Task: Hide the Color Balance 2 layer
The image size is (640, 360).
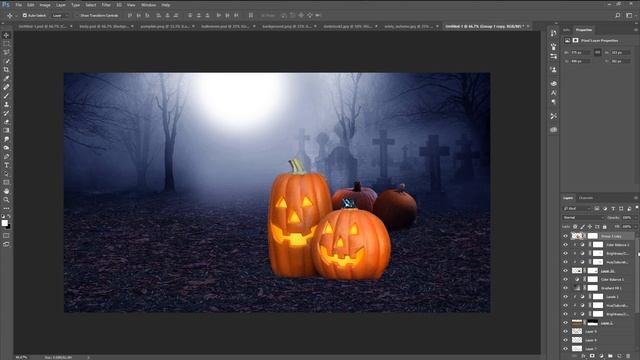Action: click(565, 245)
